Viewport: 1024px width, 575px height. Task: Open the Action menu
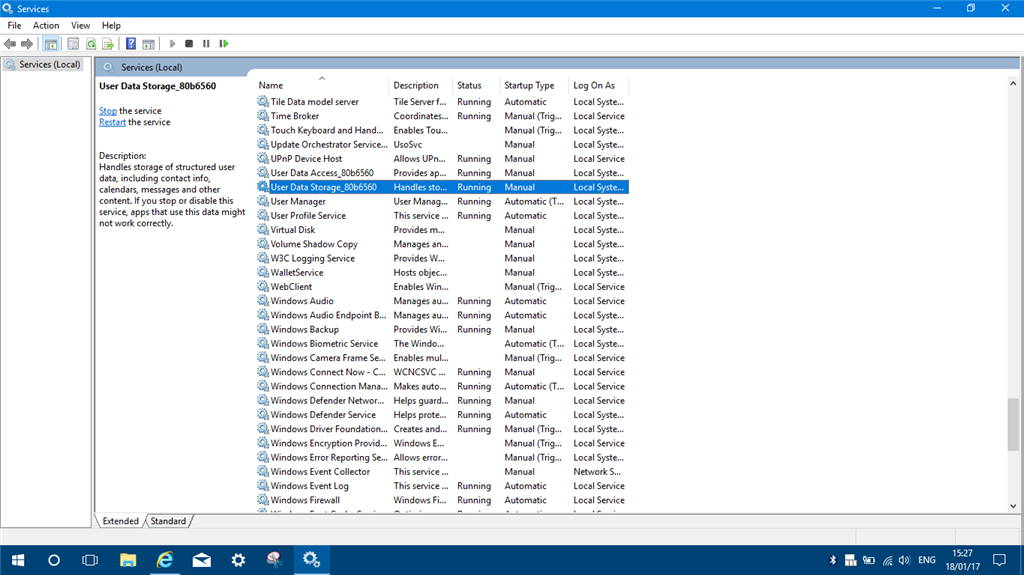(x=46, y=25)
